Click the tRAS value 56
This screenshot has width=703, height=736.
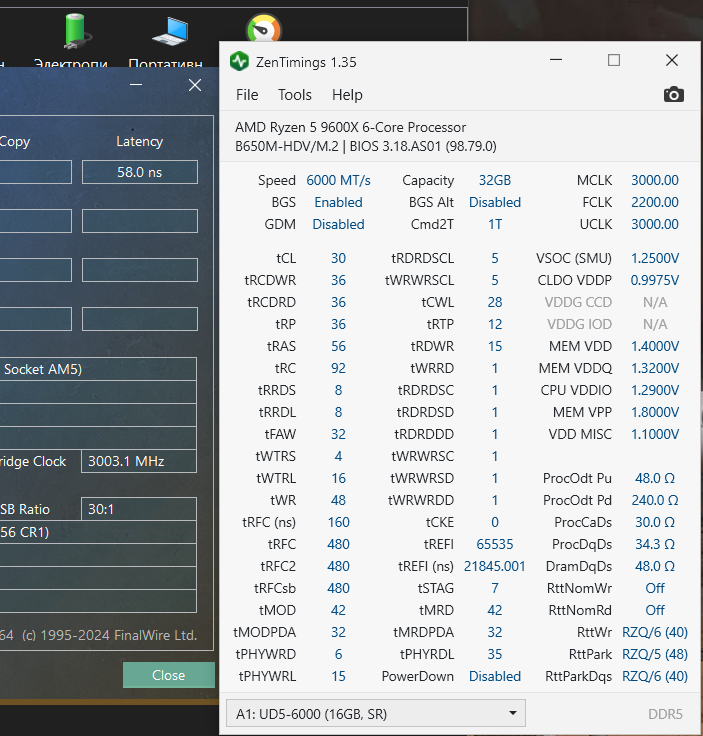click(x=338, y=346)
